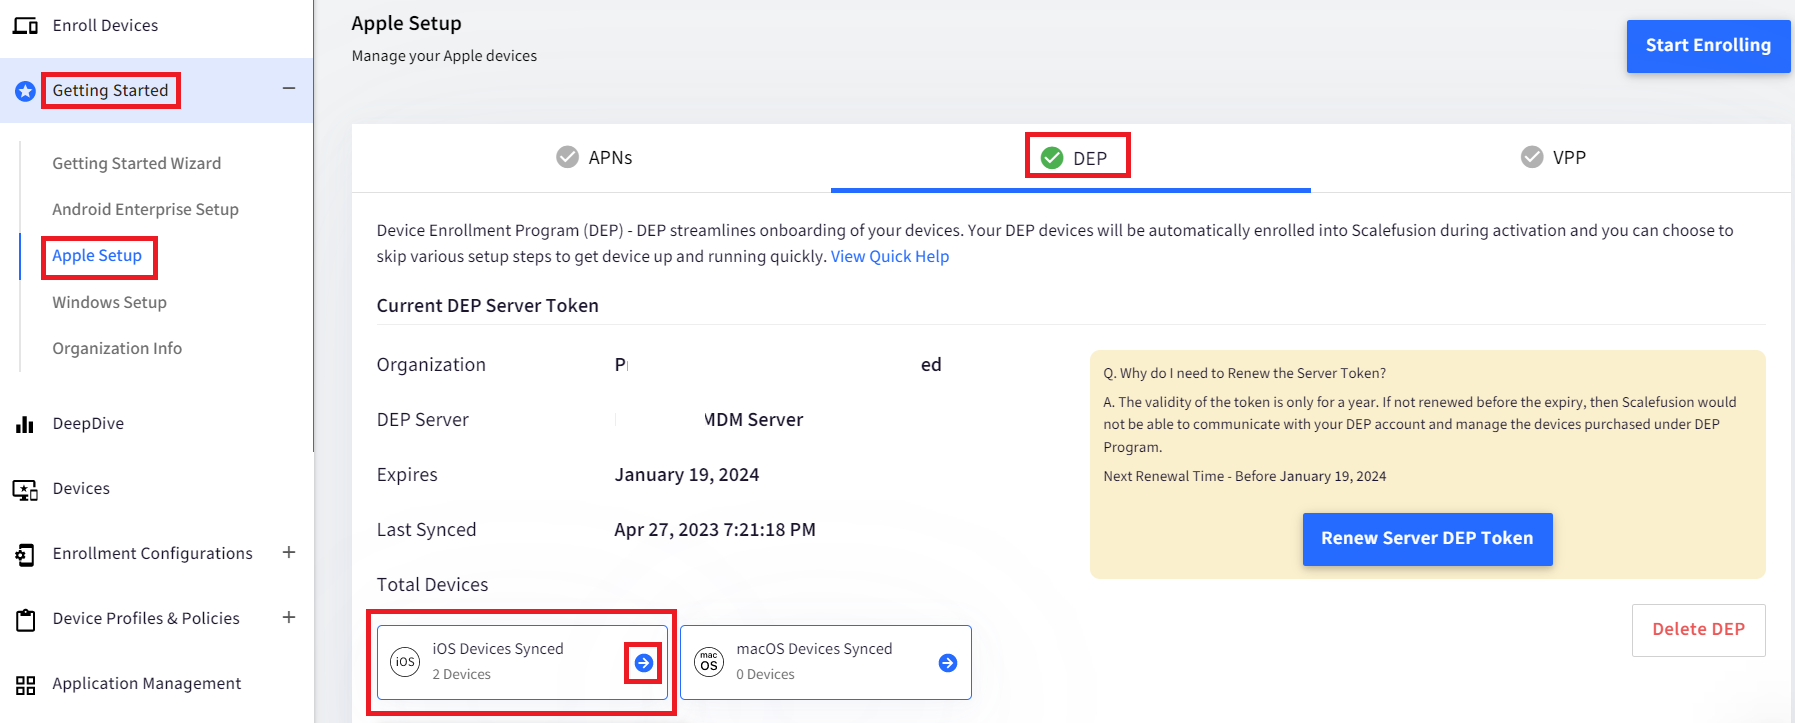Click the Getting Started label
The image size is (1795, 723).
pos(110,91)
